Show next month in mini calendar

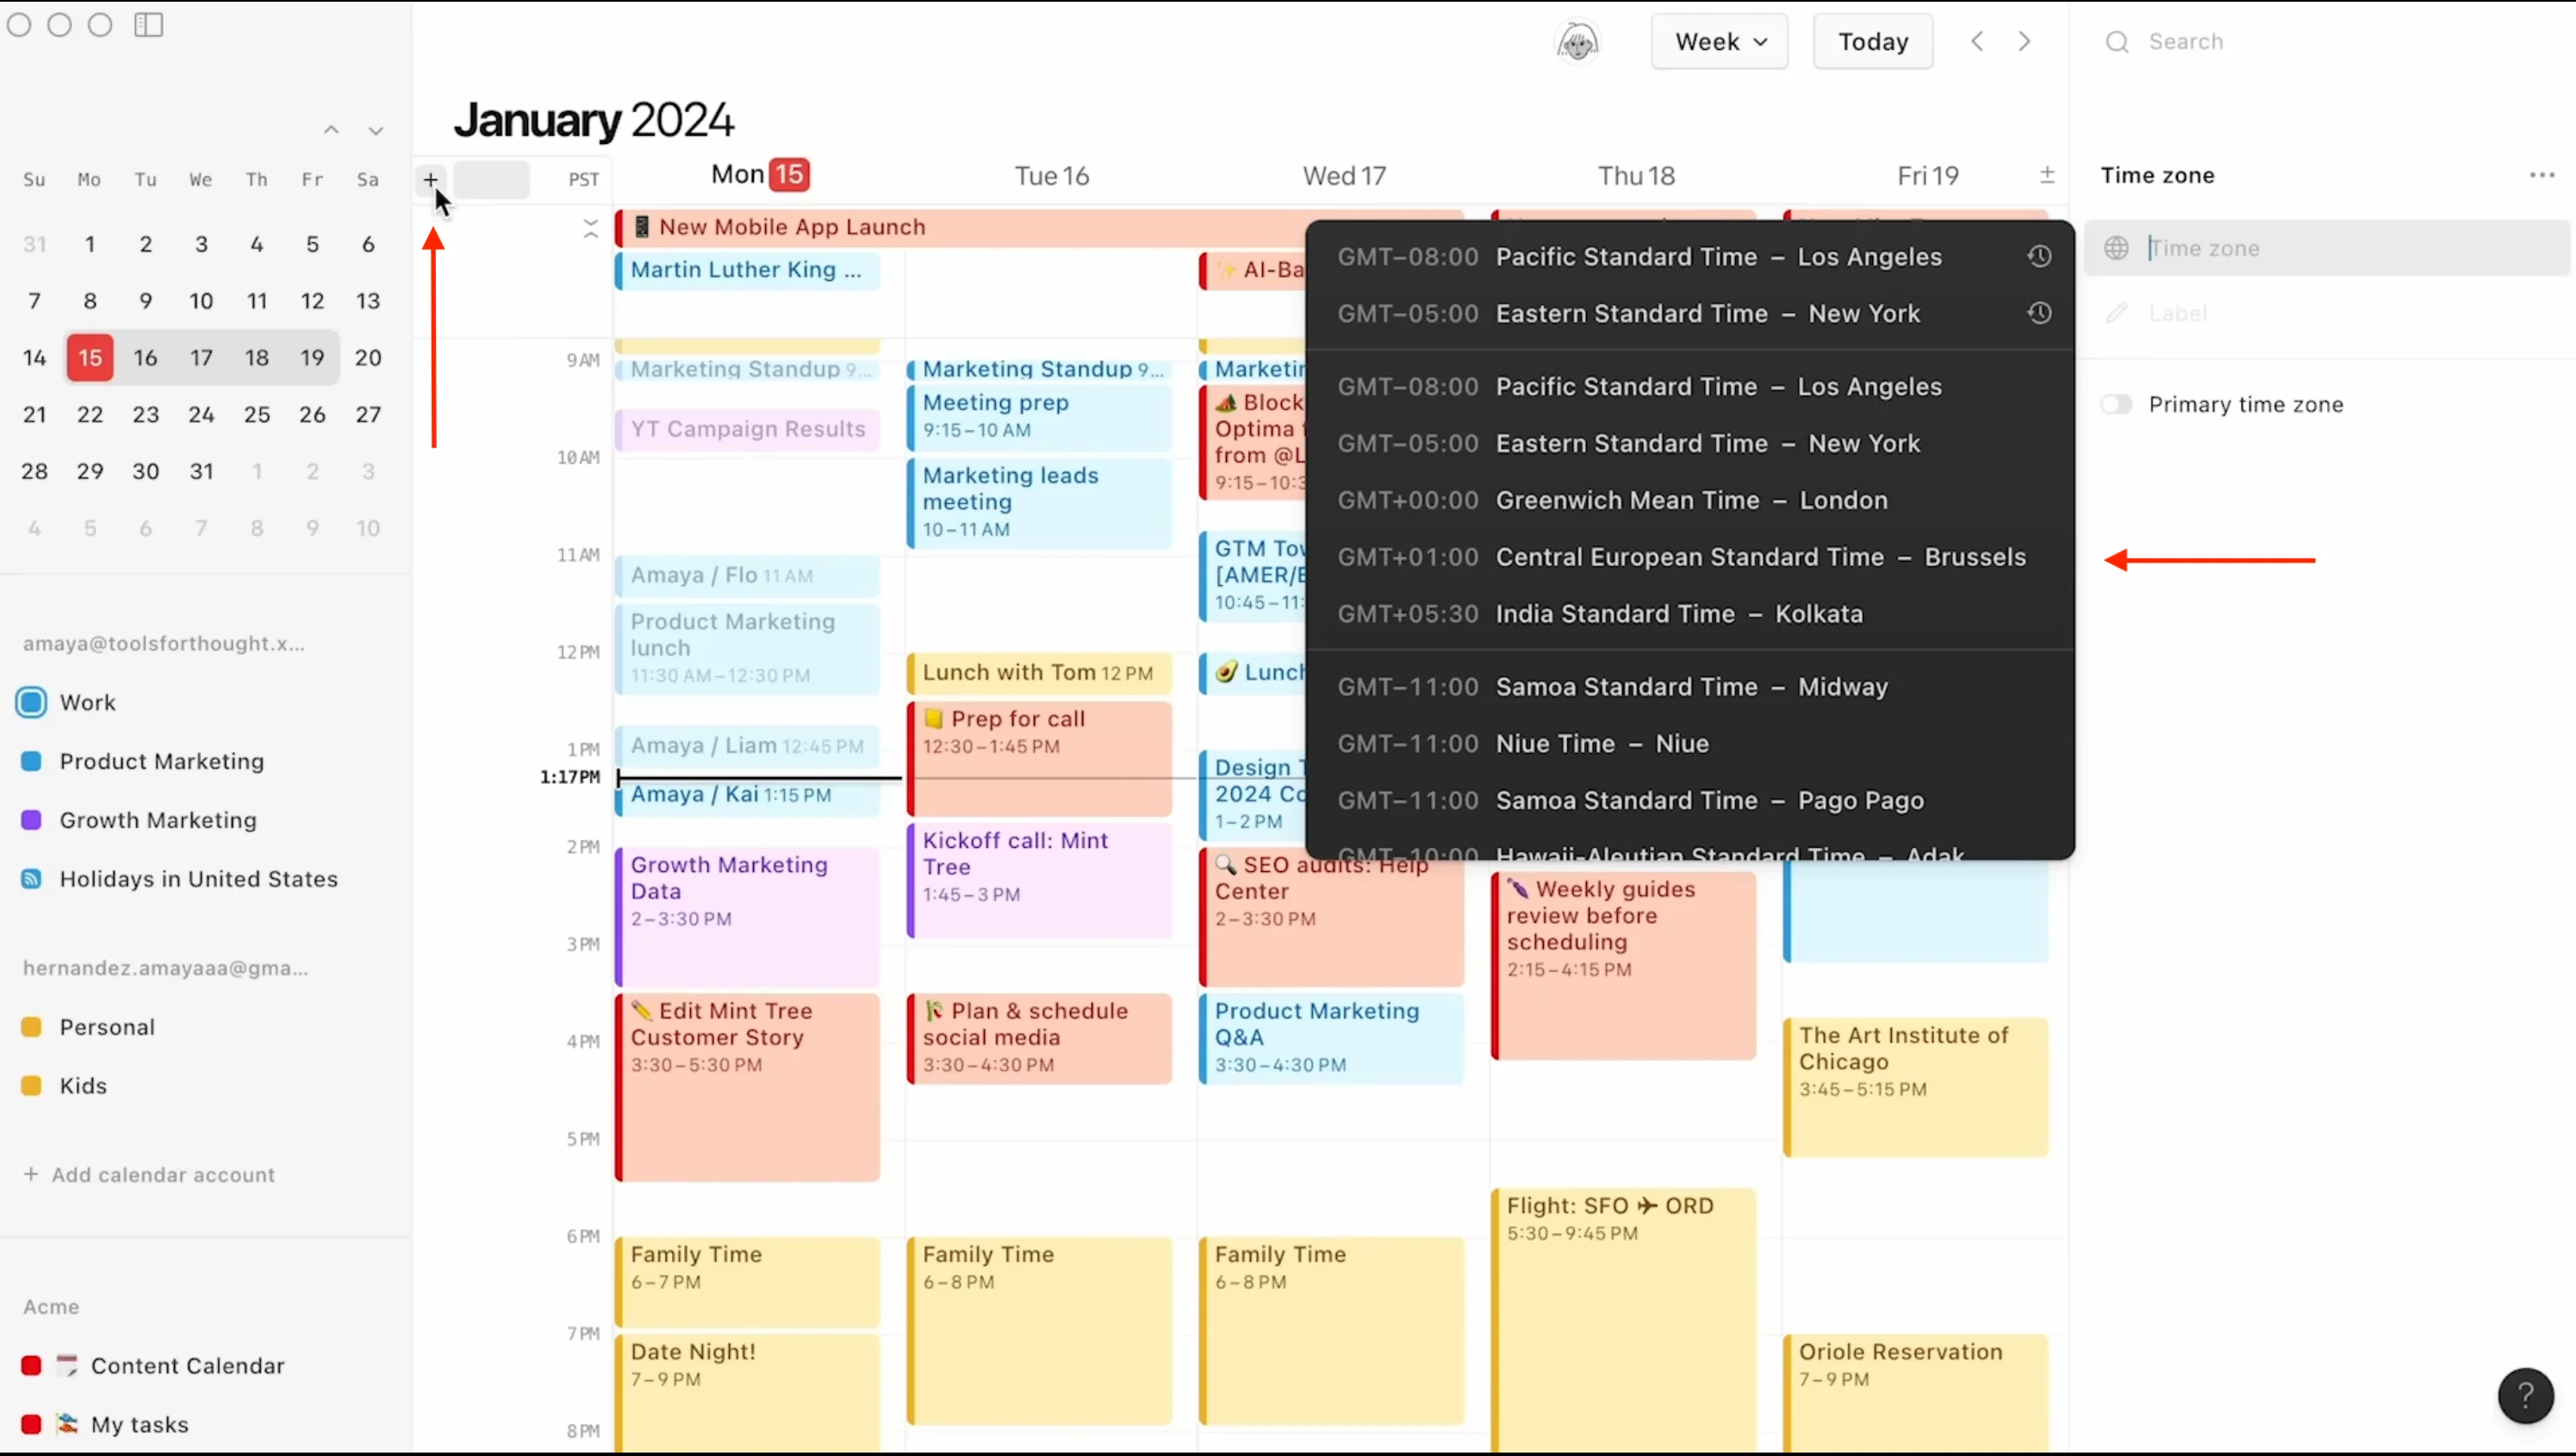[x=375, y=131]
